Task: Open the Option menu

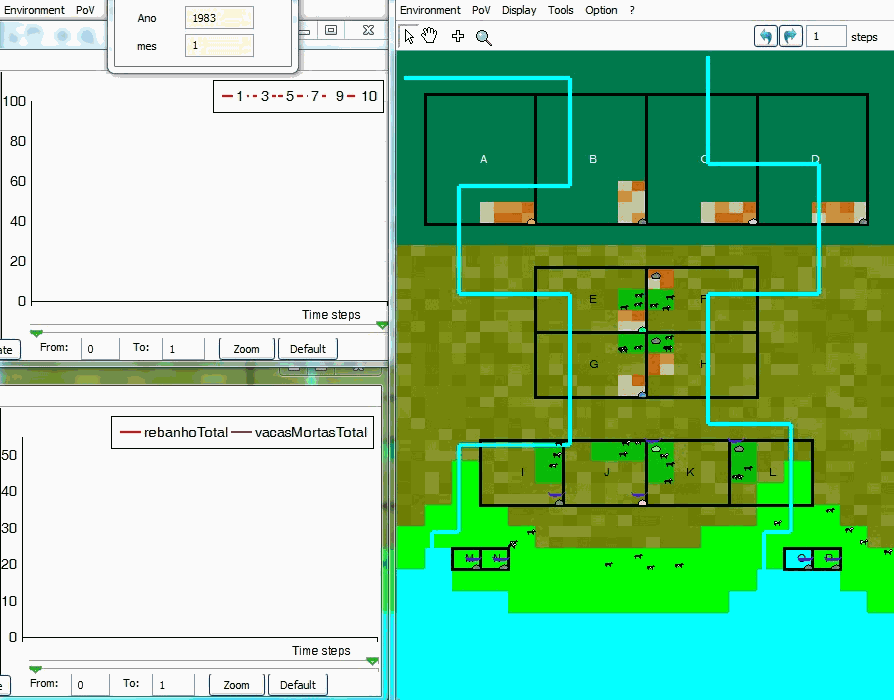Action: pos(601,10)
